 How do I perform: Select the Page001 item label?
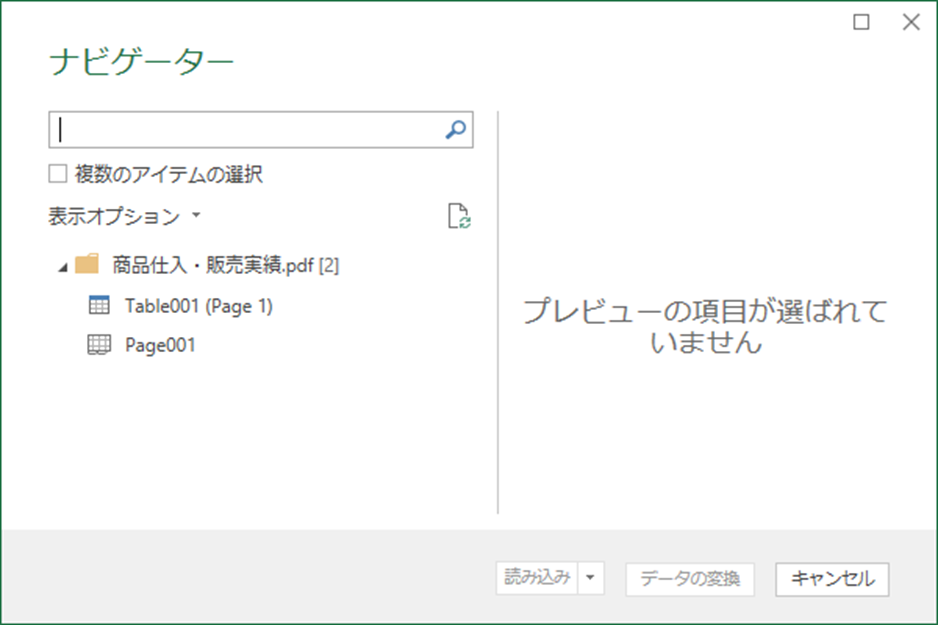coord(160,346)
